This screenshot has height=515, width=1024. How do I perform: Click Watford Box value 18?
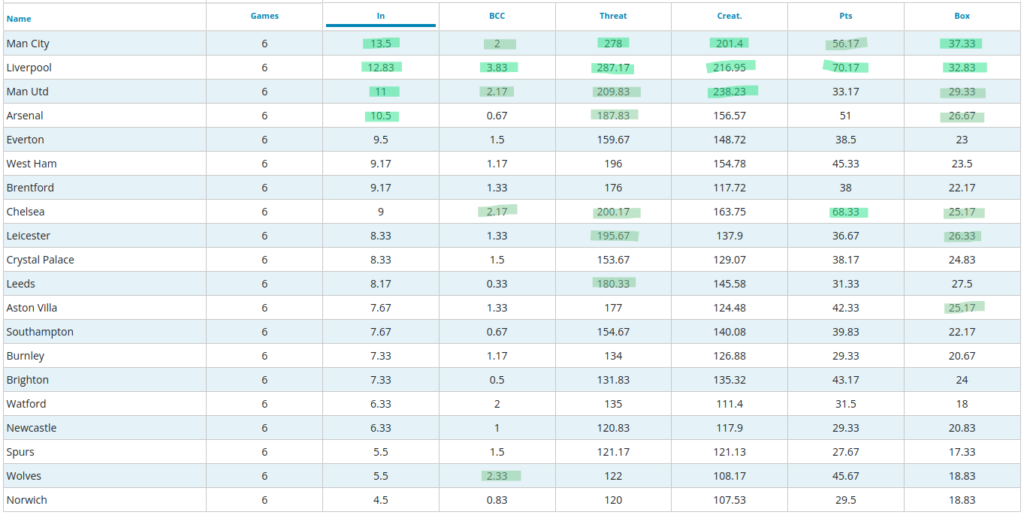[962, 404]
